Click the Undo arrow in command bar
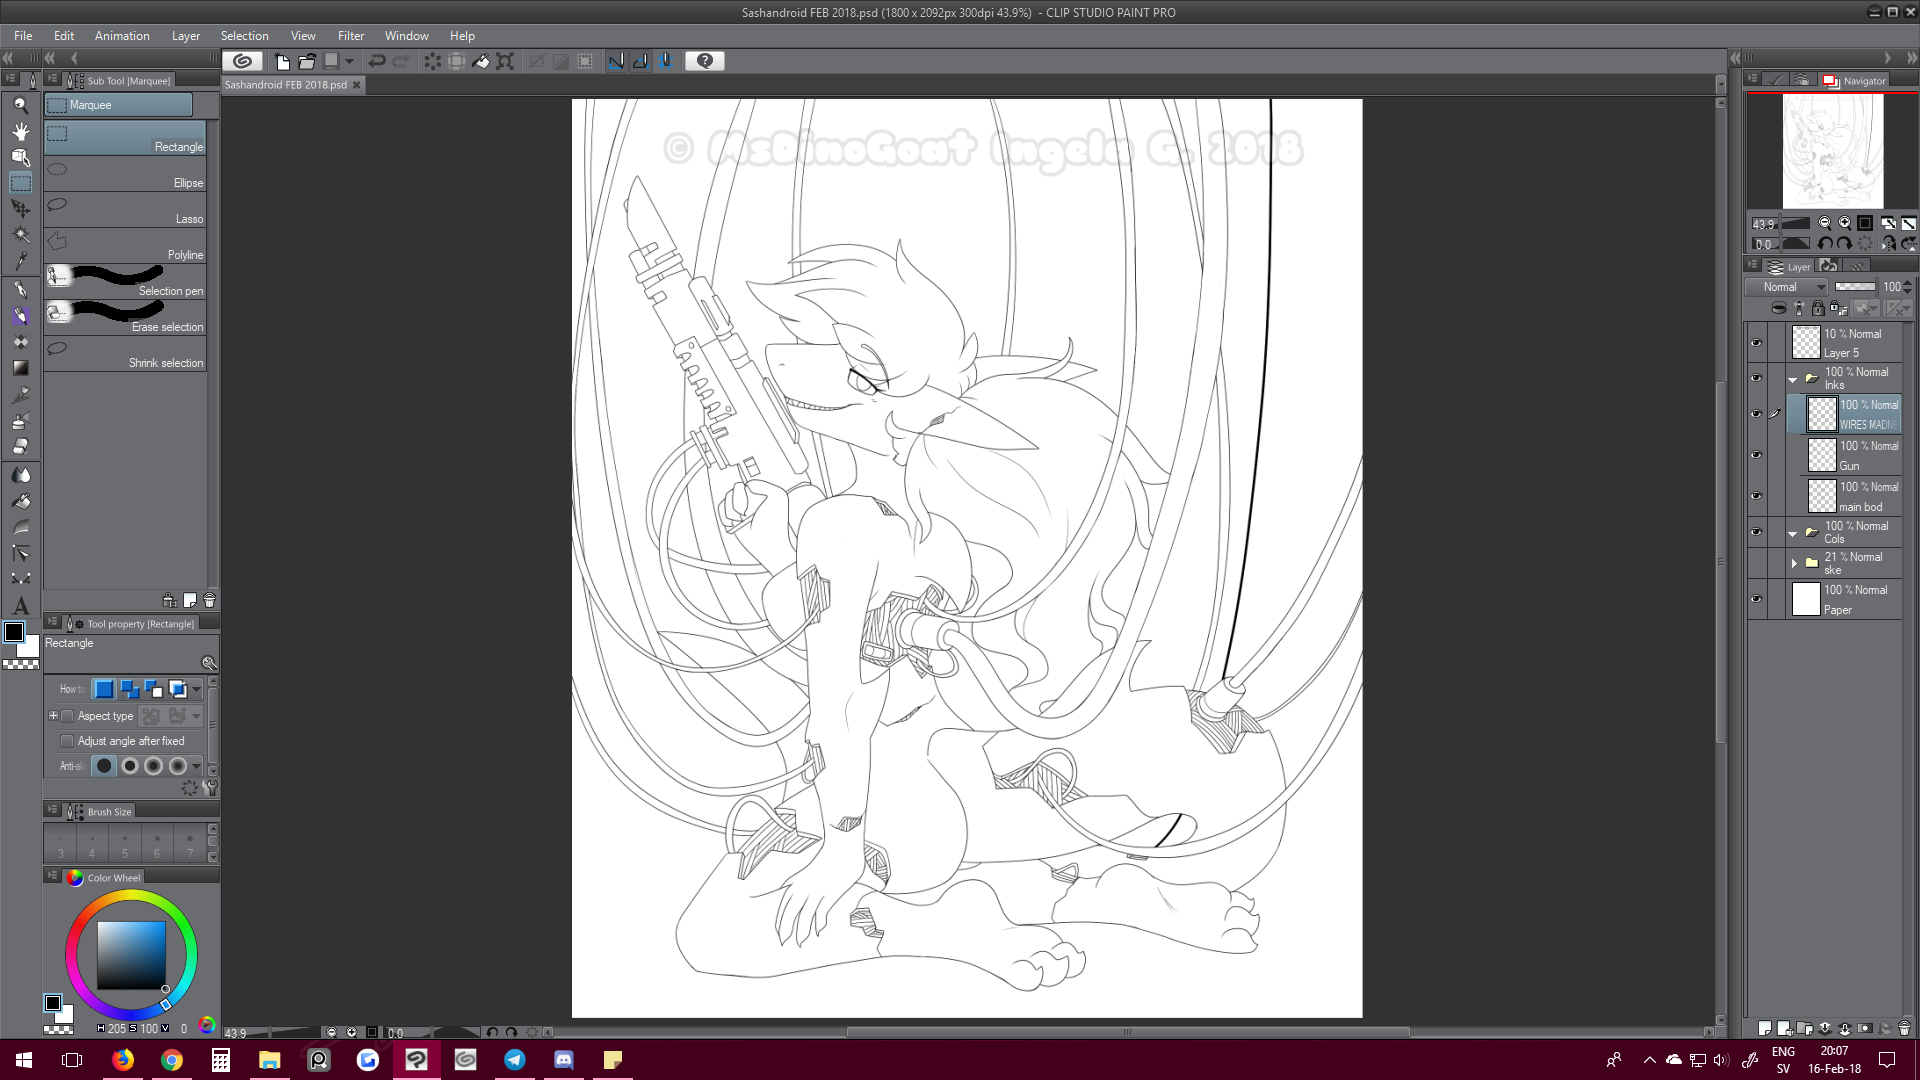Viewport: 1920px width, 1080px height. click(376, 61)
